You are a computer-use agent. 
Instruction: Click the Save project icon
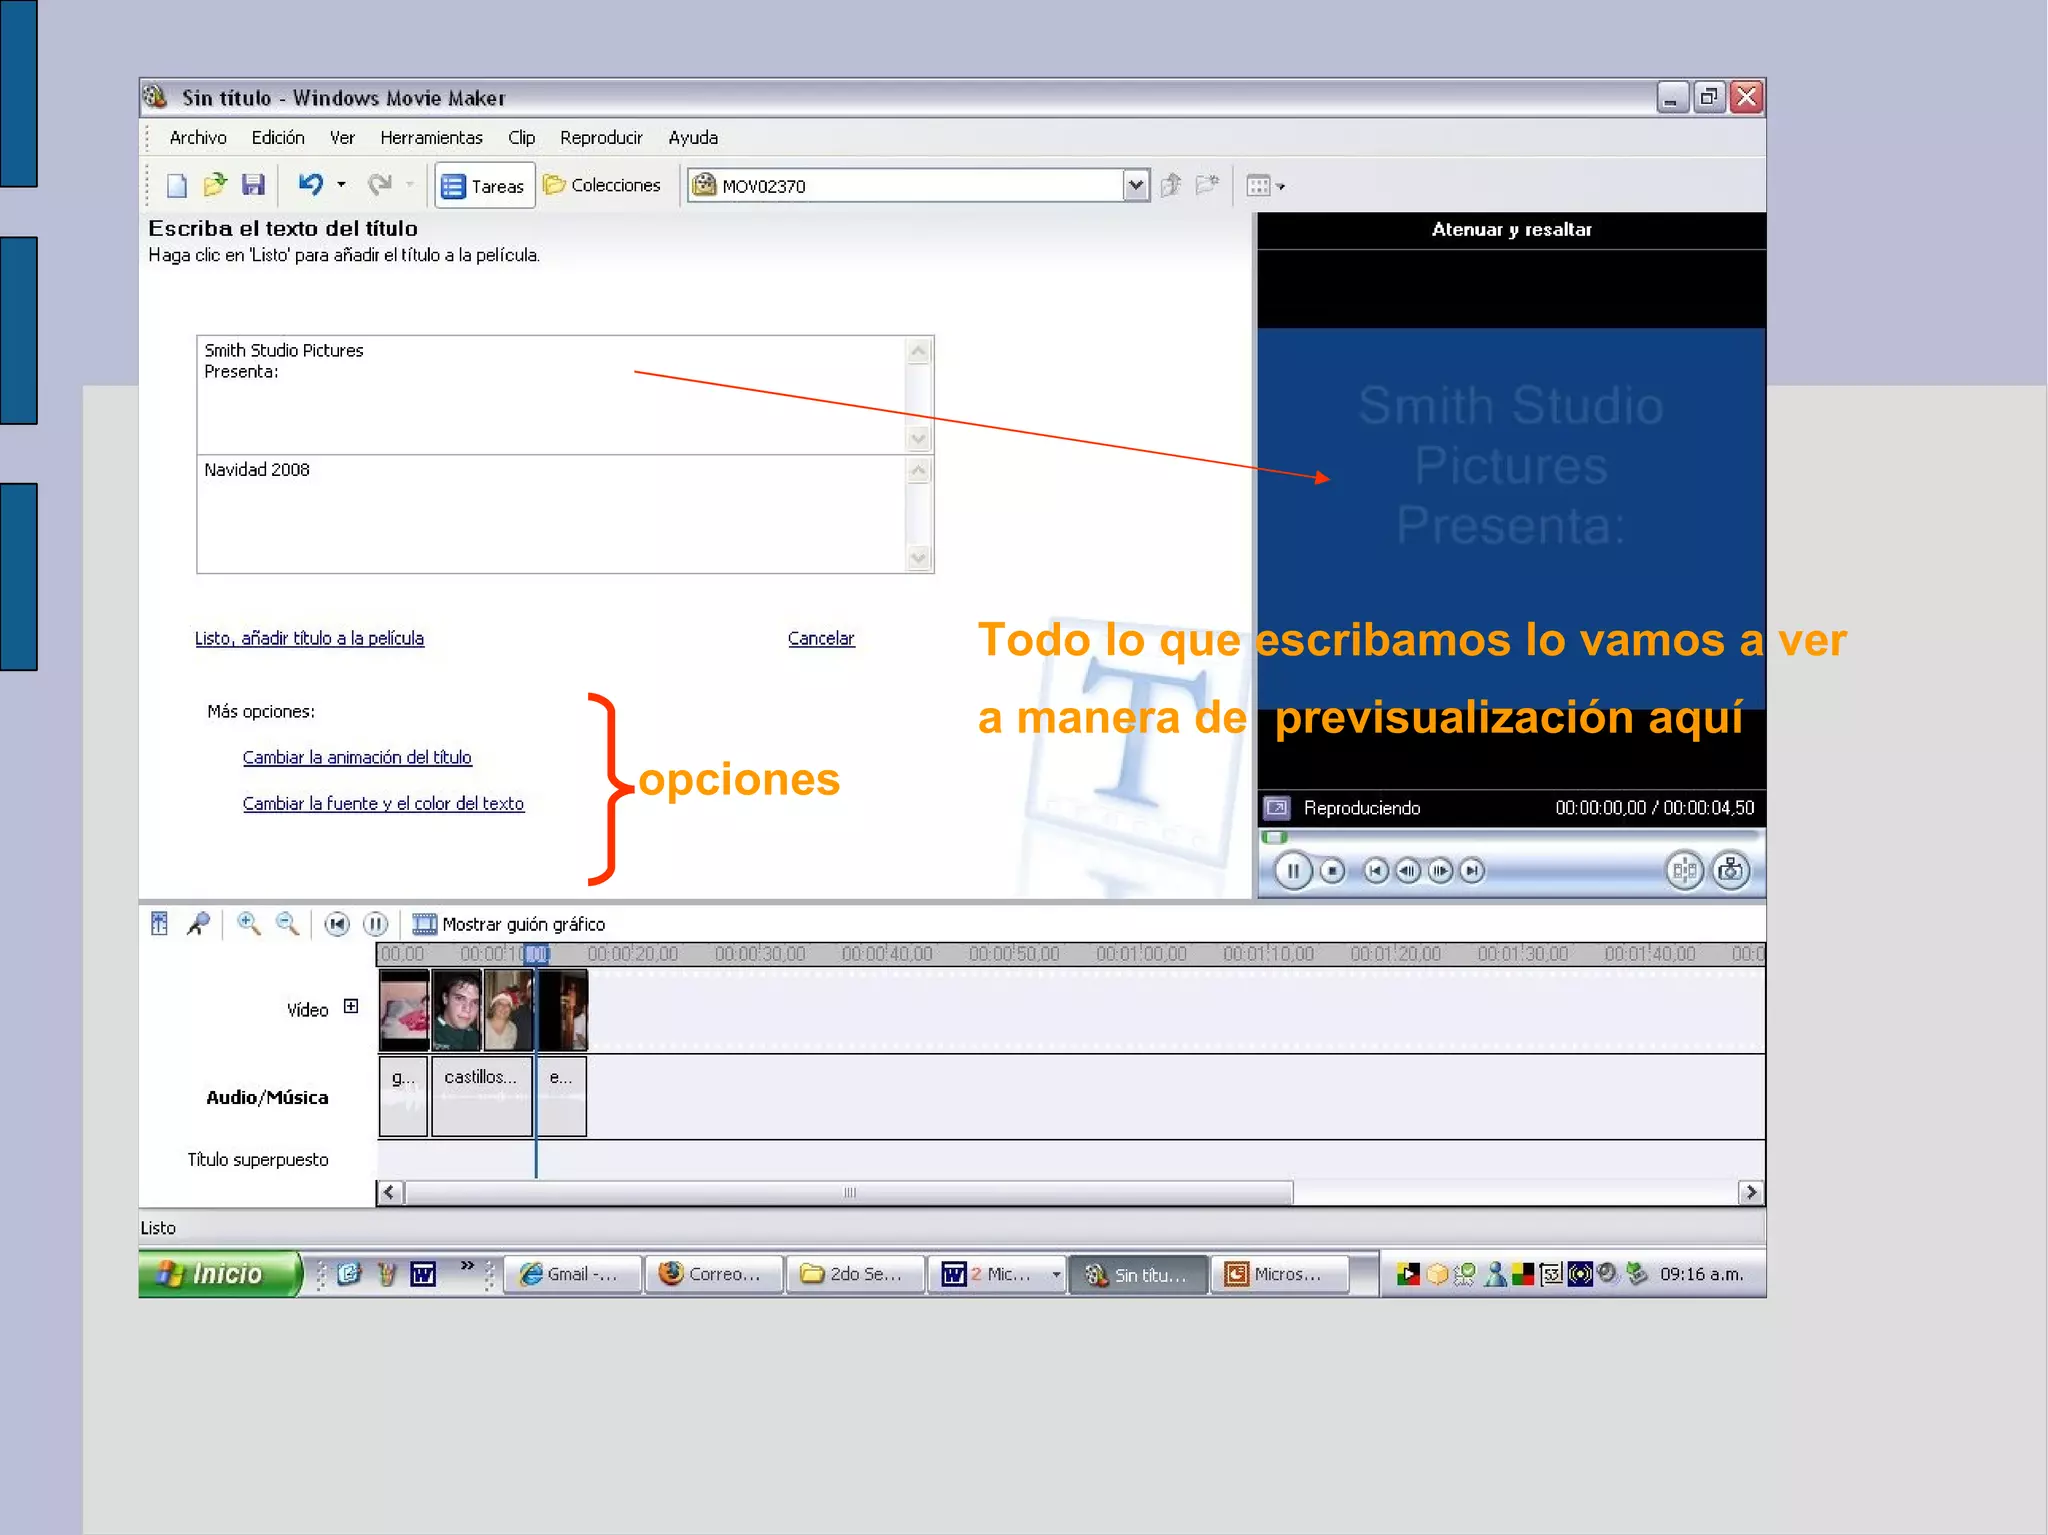click(x=253, y=185)
